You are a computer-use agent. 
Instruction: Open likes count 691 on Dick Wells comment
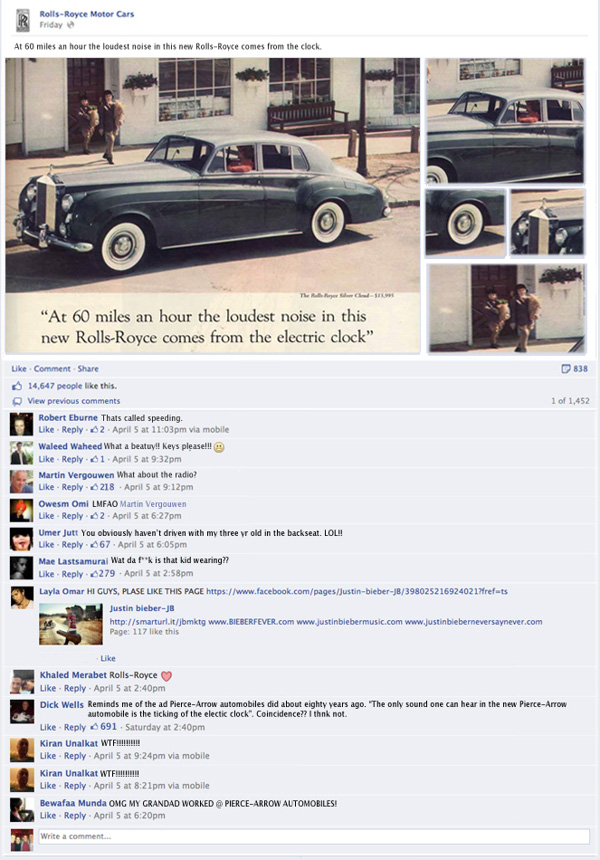(x=104, y=727)
